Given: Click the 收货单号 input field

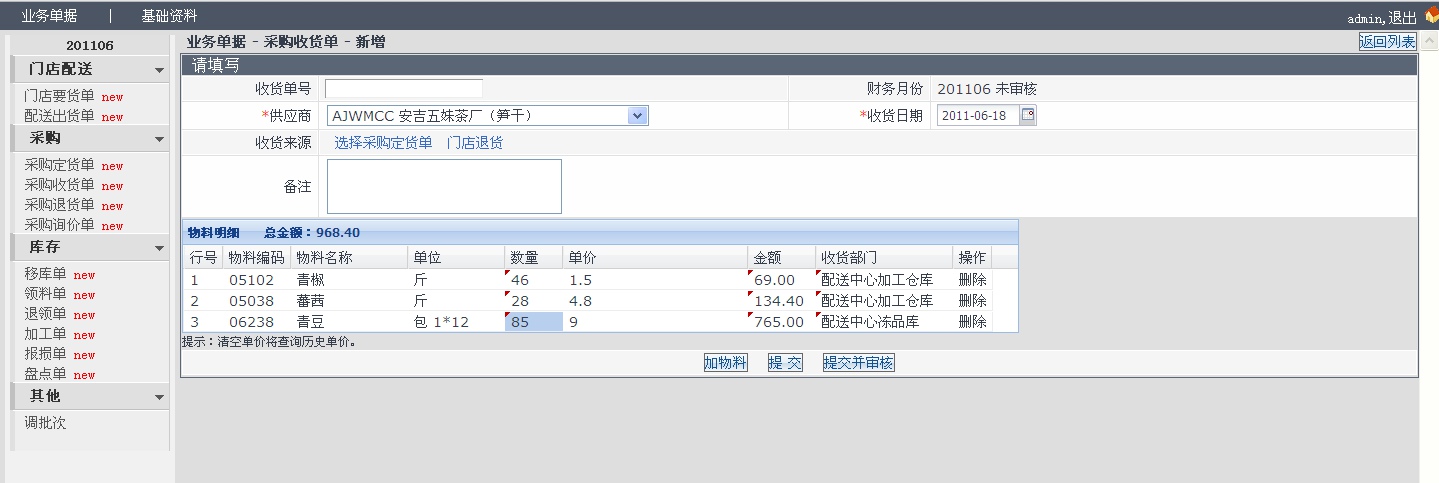Looking at the screenshot, I should point(404,89).
